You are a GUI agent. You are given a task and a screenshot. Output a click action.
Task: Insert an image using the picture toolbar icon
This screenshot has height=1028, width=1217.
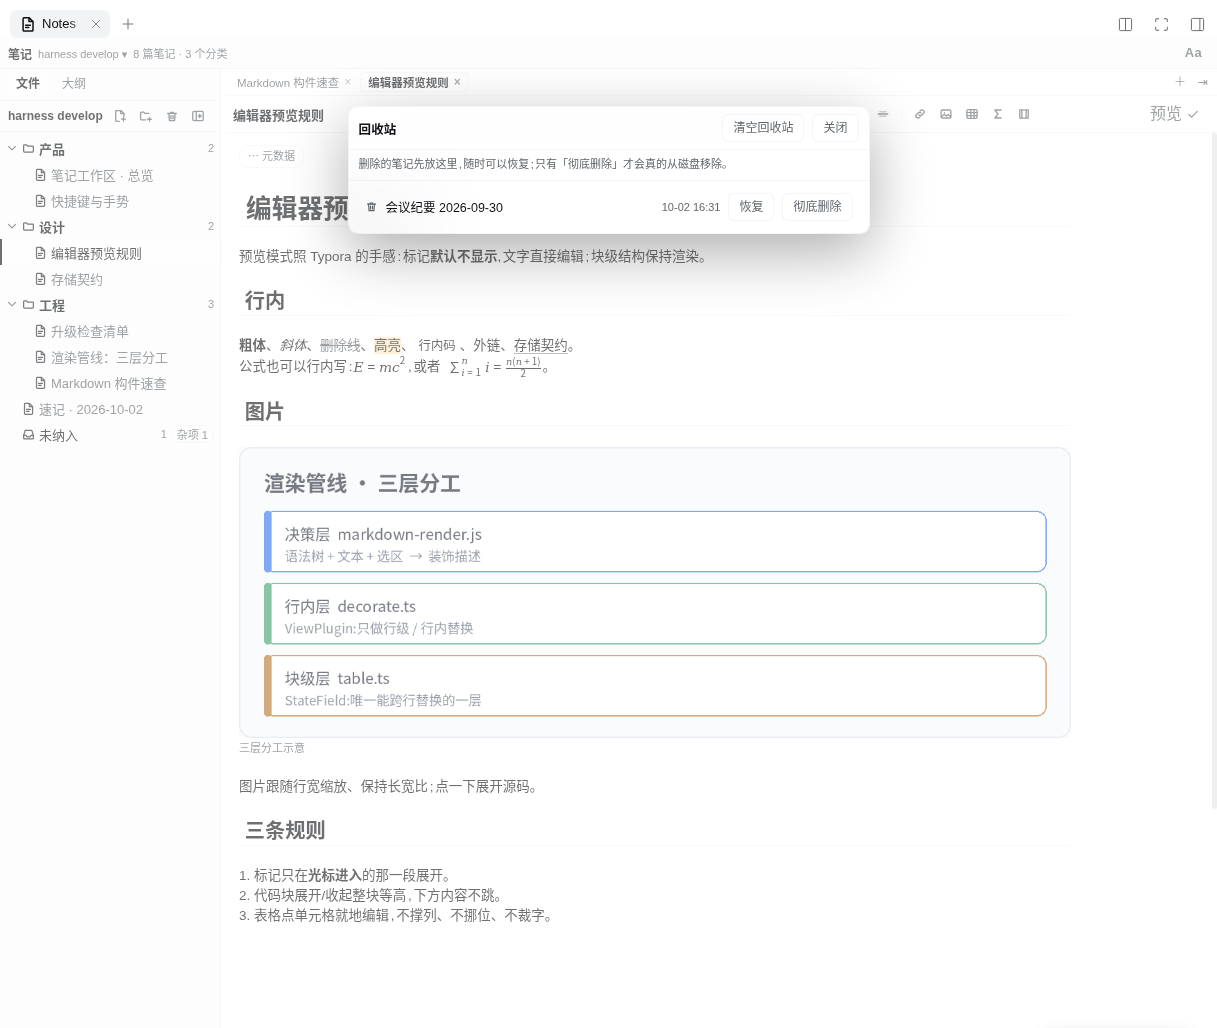pyautogui.click(x=946, y=114)
